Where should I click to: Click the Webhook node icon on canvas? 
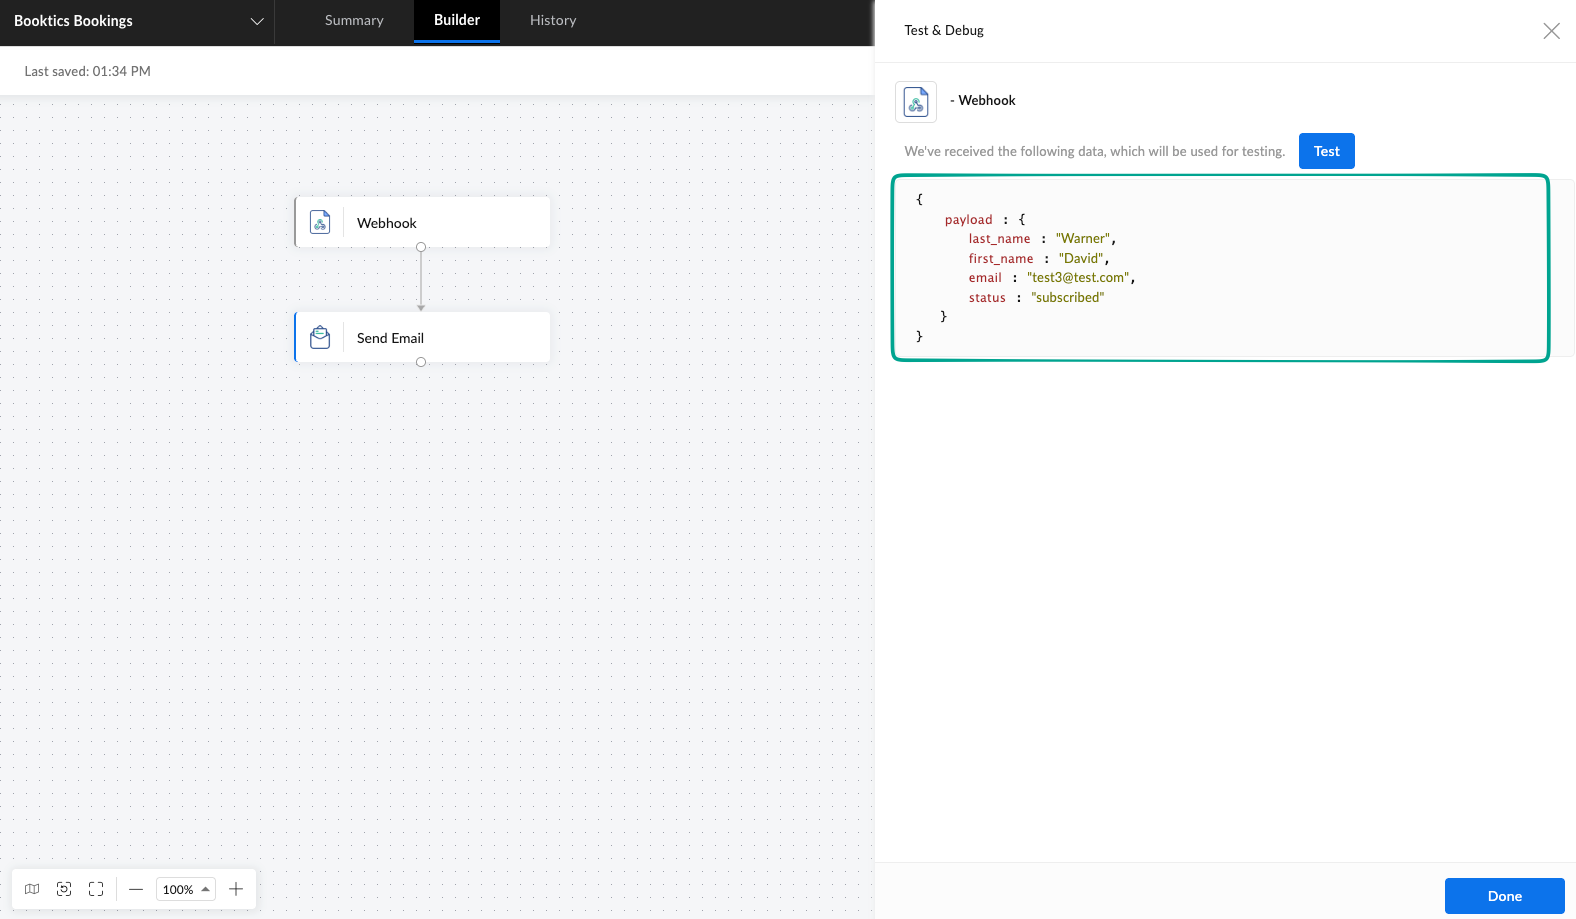[320, 222]
